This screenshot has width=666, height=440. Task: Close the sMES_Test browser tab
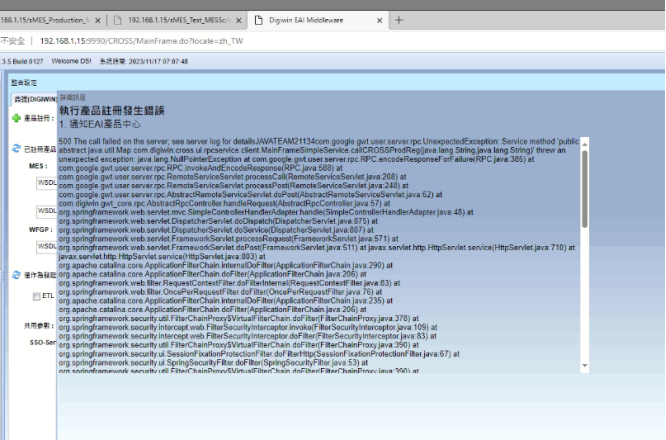click(x=236, y=19)
